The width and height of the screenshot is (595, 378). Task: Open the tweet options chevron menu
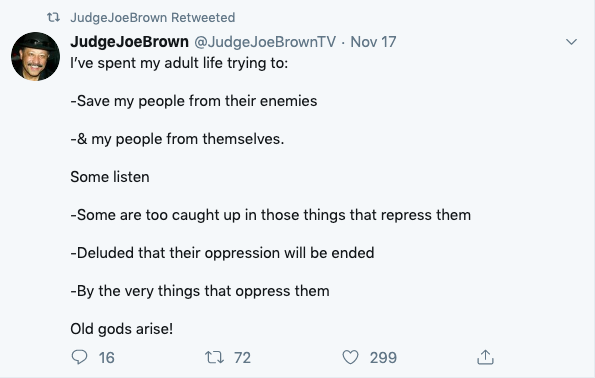click(x=571, y=42)
